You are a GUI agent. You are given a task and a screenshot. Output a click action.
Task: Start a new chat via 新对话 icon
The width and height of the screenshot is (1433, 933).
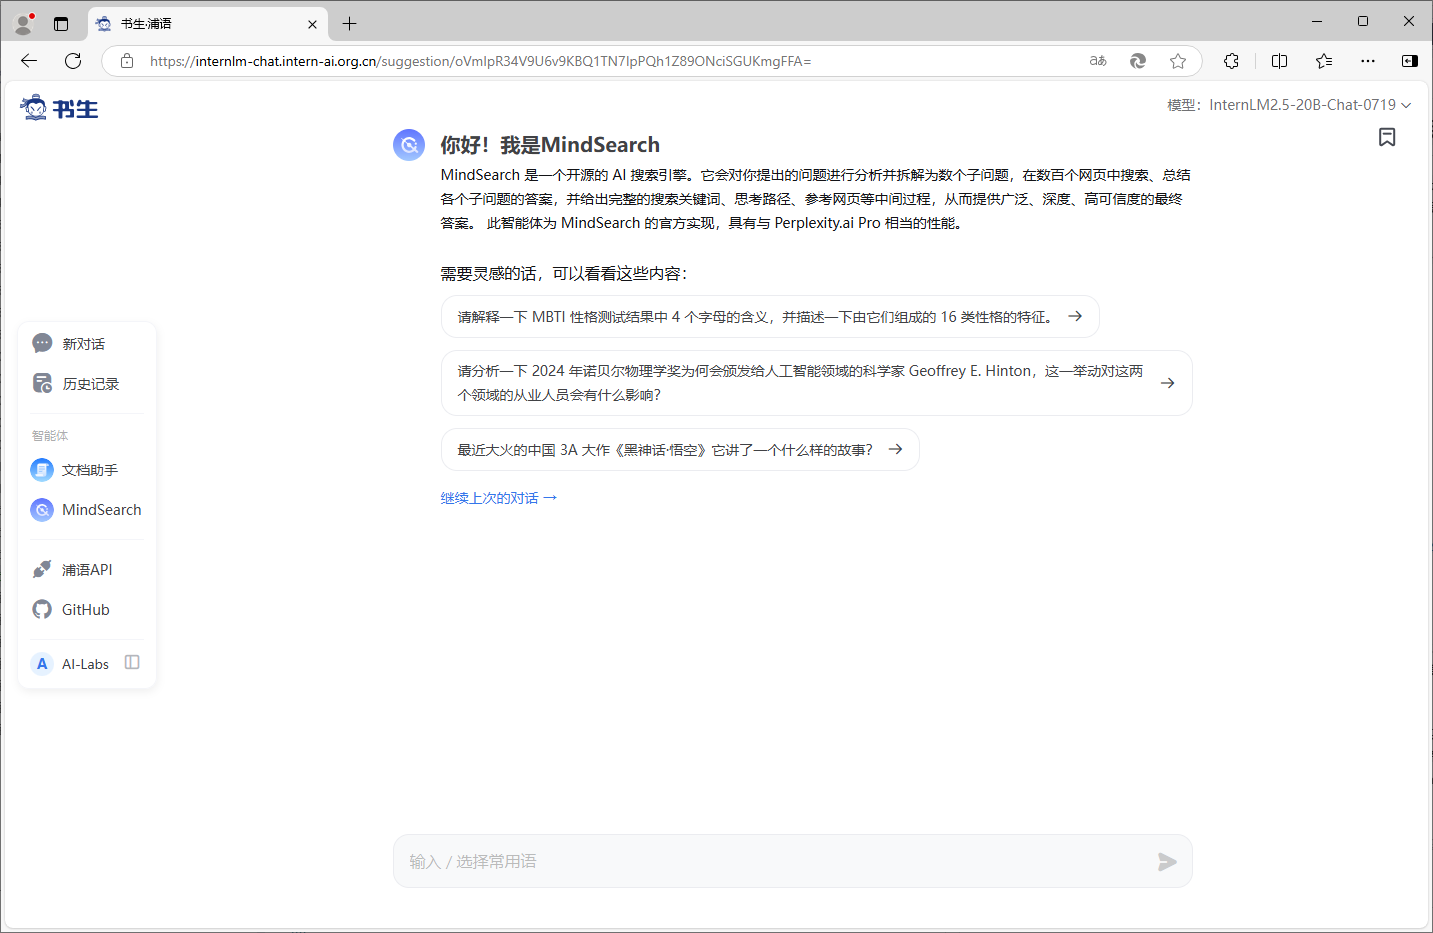42,344
